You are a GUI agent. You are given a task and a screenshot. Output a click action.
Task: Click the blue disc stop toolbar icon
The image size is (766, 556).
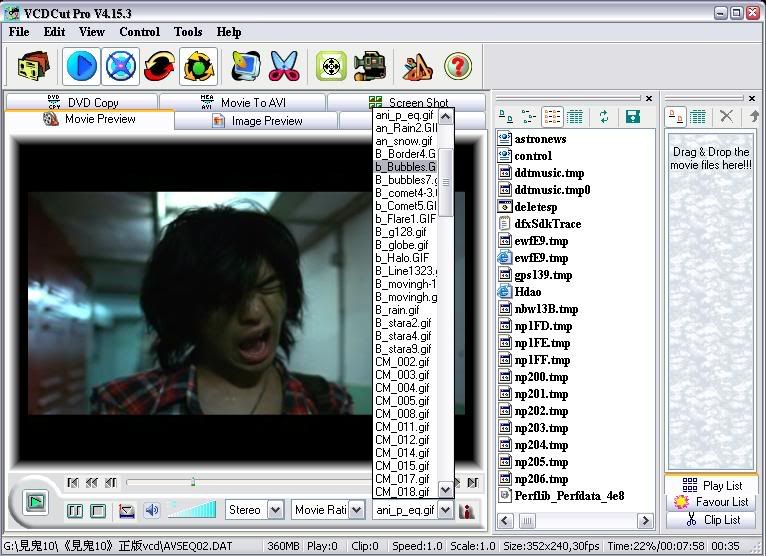coord(121,66)
